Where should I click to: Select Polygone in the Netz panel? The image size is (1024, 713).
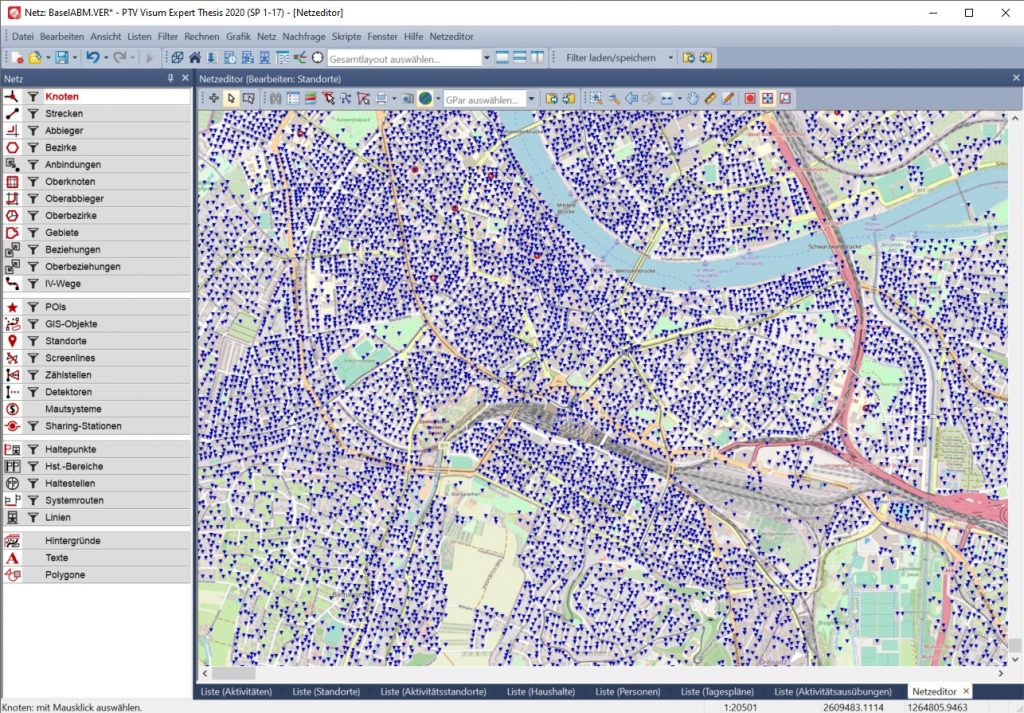65,575
